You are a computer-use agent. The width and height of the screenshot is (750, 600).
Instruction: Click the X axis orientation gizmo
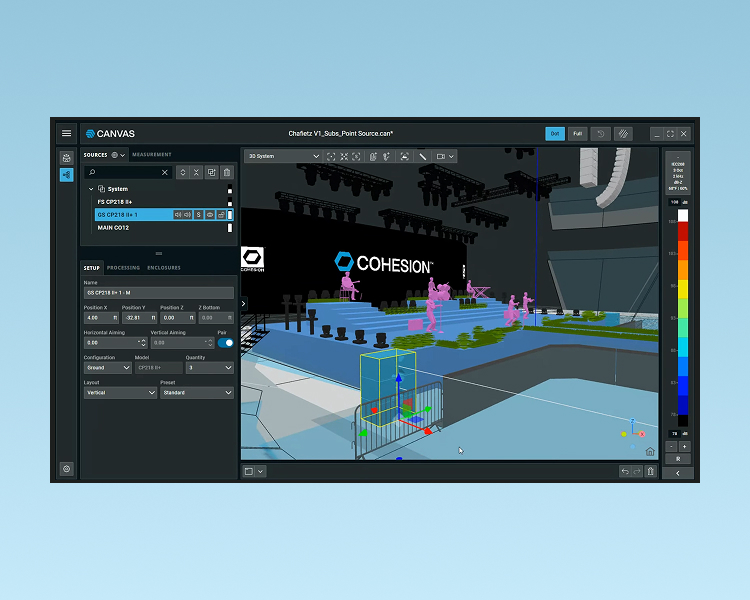pos(642,434)
